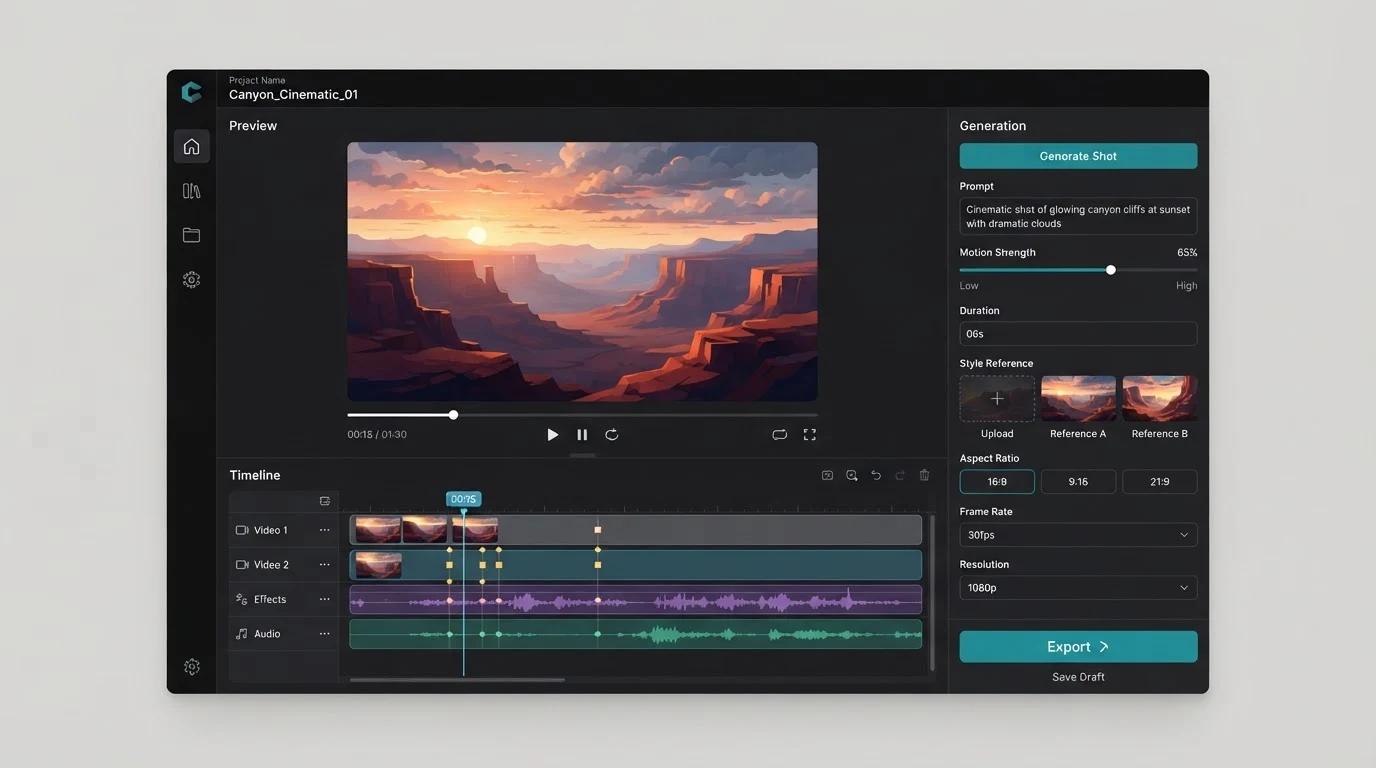
Task: Go to Home in the sidebar
Action: coord(192,147)
